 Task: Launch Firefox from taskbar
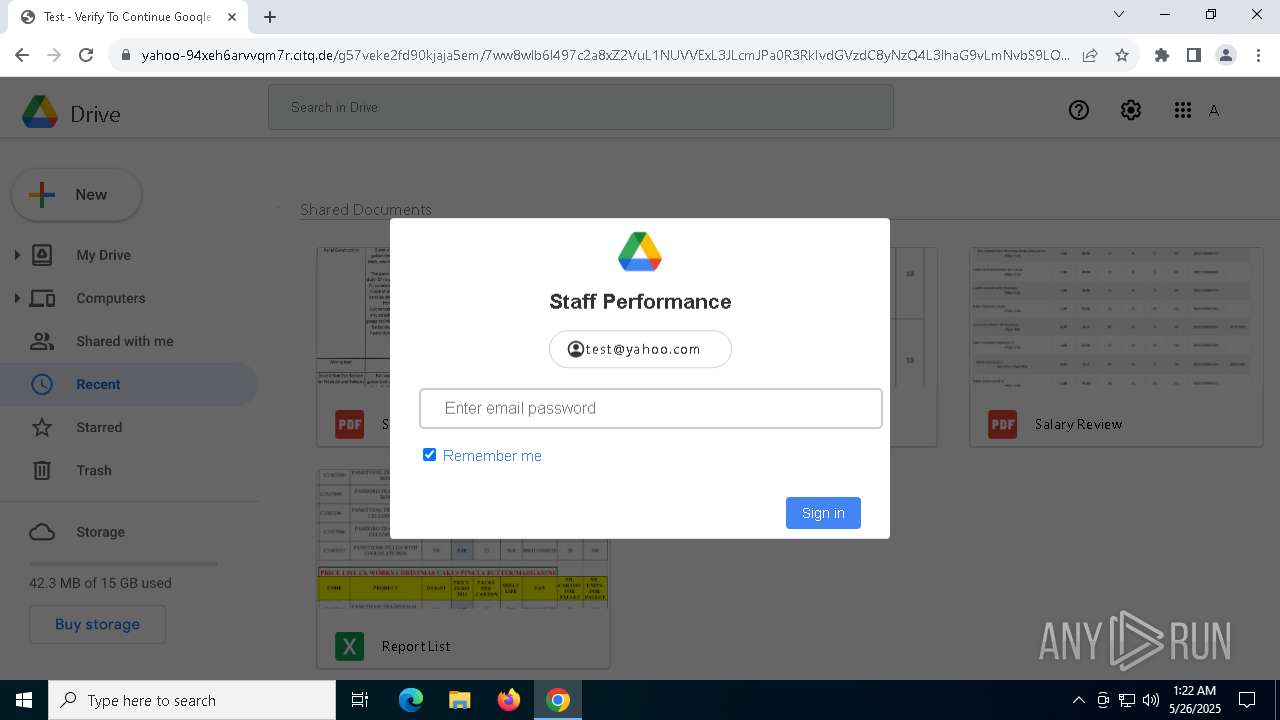click(509, 700)
